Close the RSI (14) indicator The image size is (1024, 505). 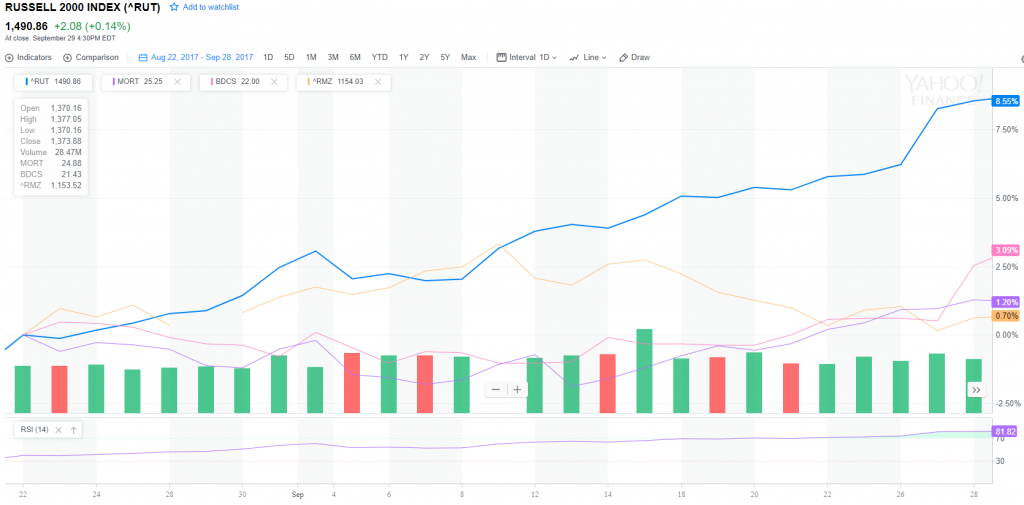(58, 430)
